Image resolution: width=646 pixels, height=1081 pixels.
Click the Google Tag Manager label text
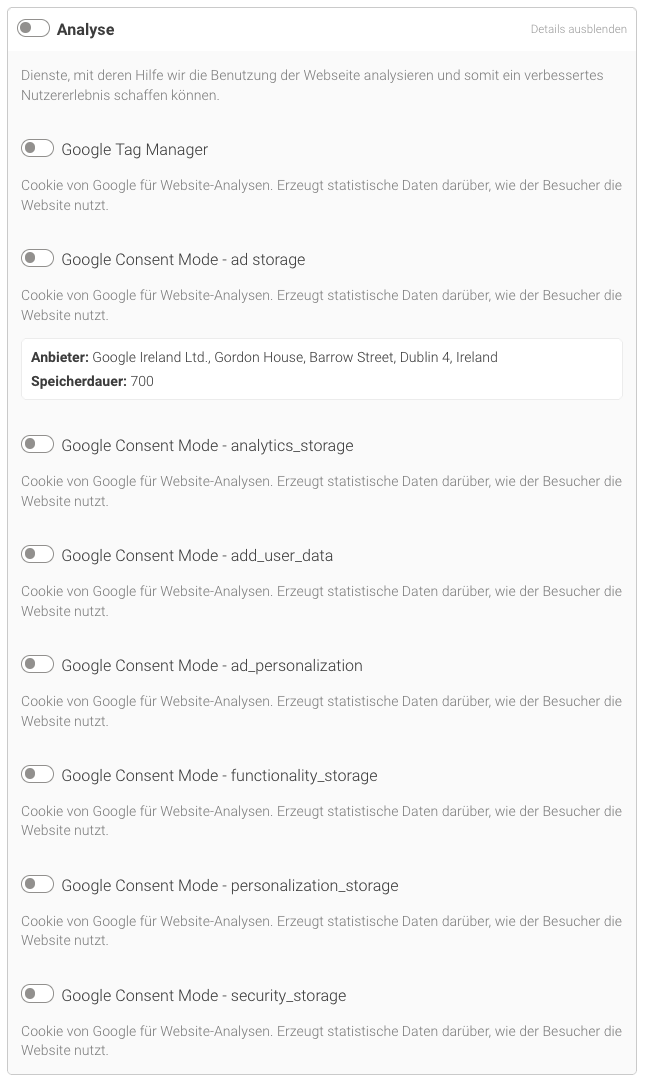(x=135, y=150)
